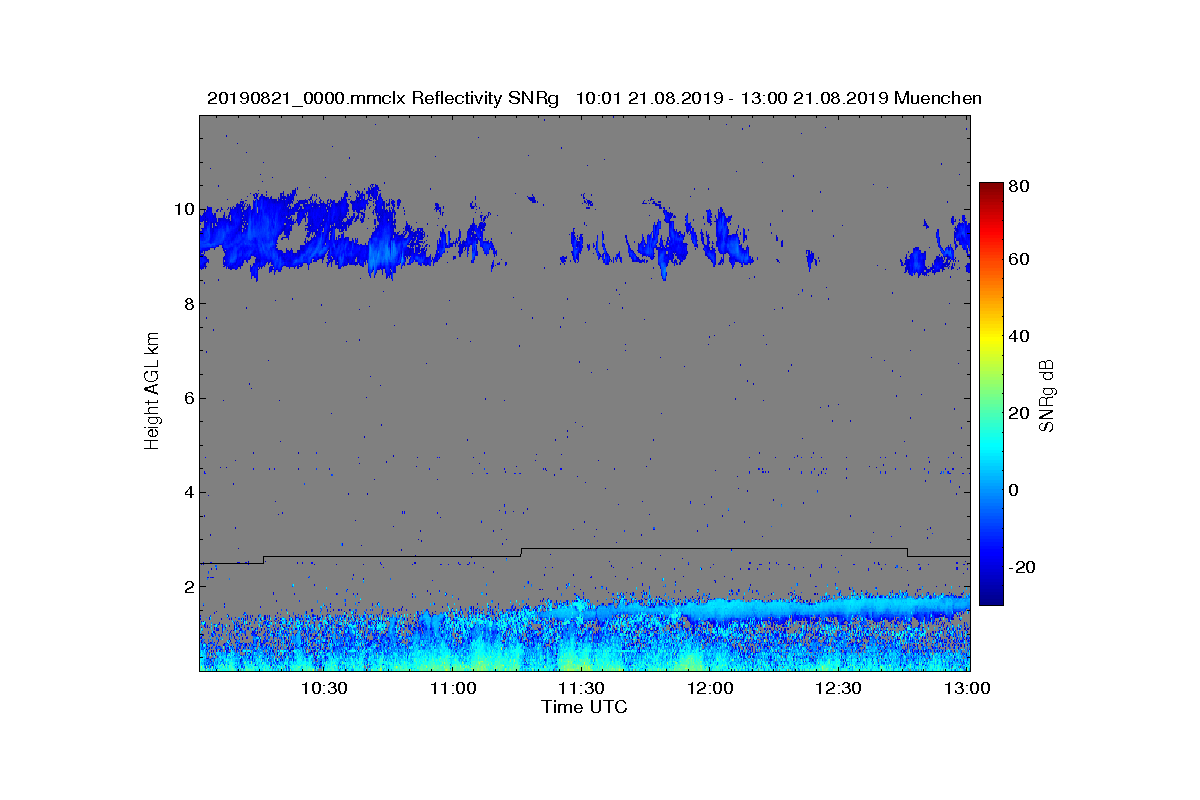
Task: Click the colorbar value 0
Action: [1014, 490]
